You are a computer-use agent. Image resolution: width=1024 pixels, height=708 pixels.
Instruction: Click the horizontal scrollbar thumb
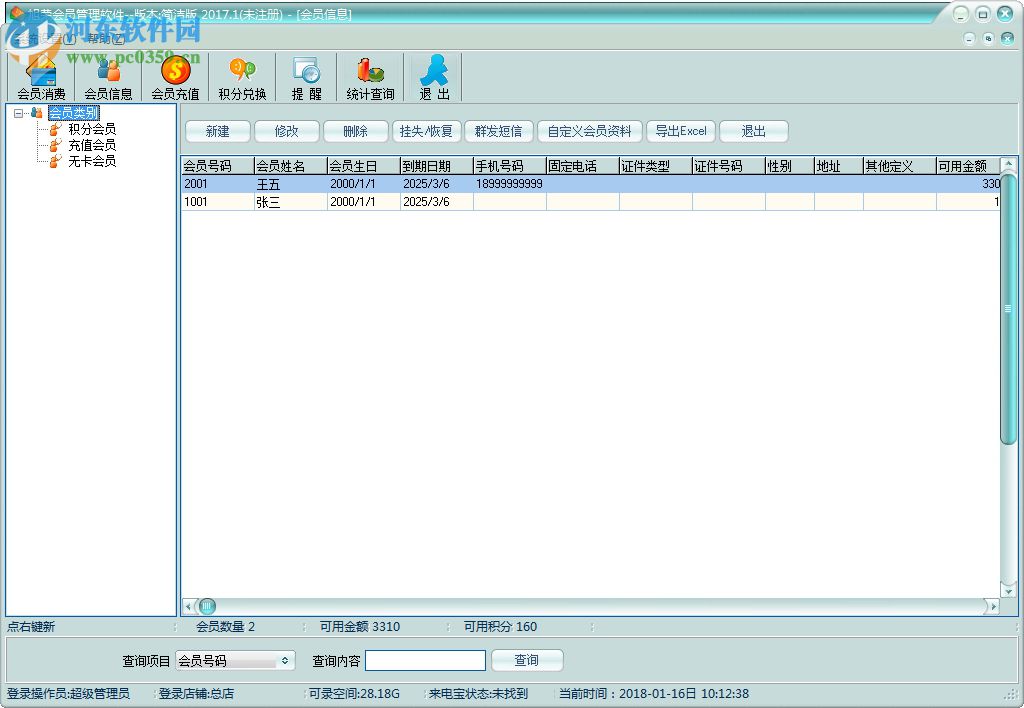tap(207, 607)
